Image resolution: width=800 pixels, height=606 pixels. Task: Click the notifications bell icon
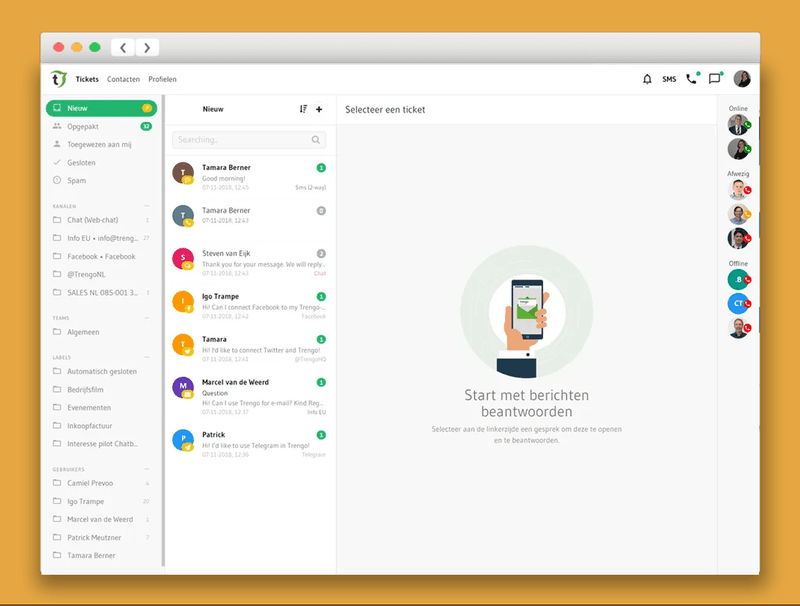647,79
